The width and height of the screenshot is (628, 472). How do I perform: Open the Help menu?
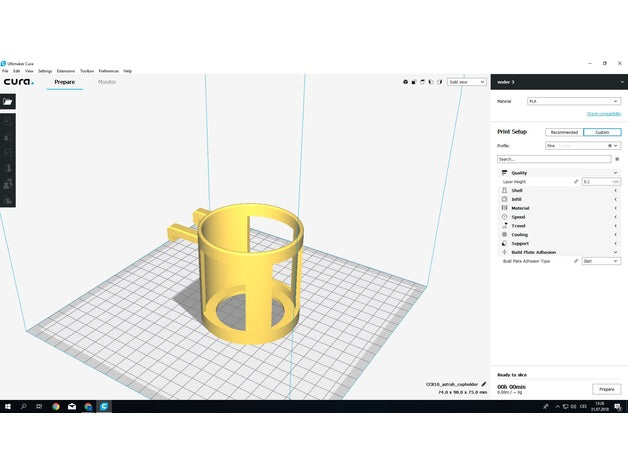click(x=128, y=71)
